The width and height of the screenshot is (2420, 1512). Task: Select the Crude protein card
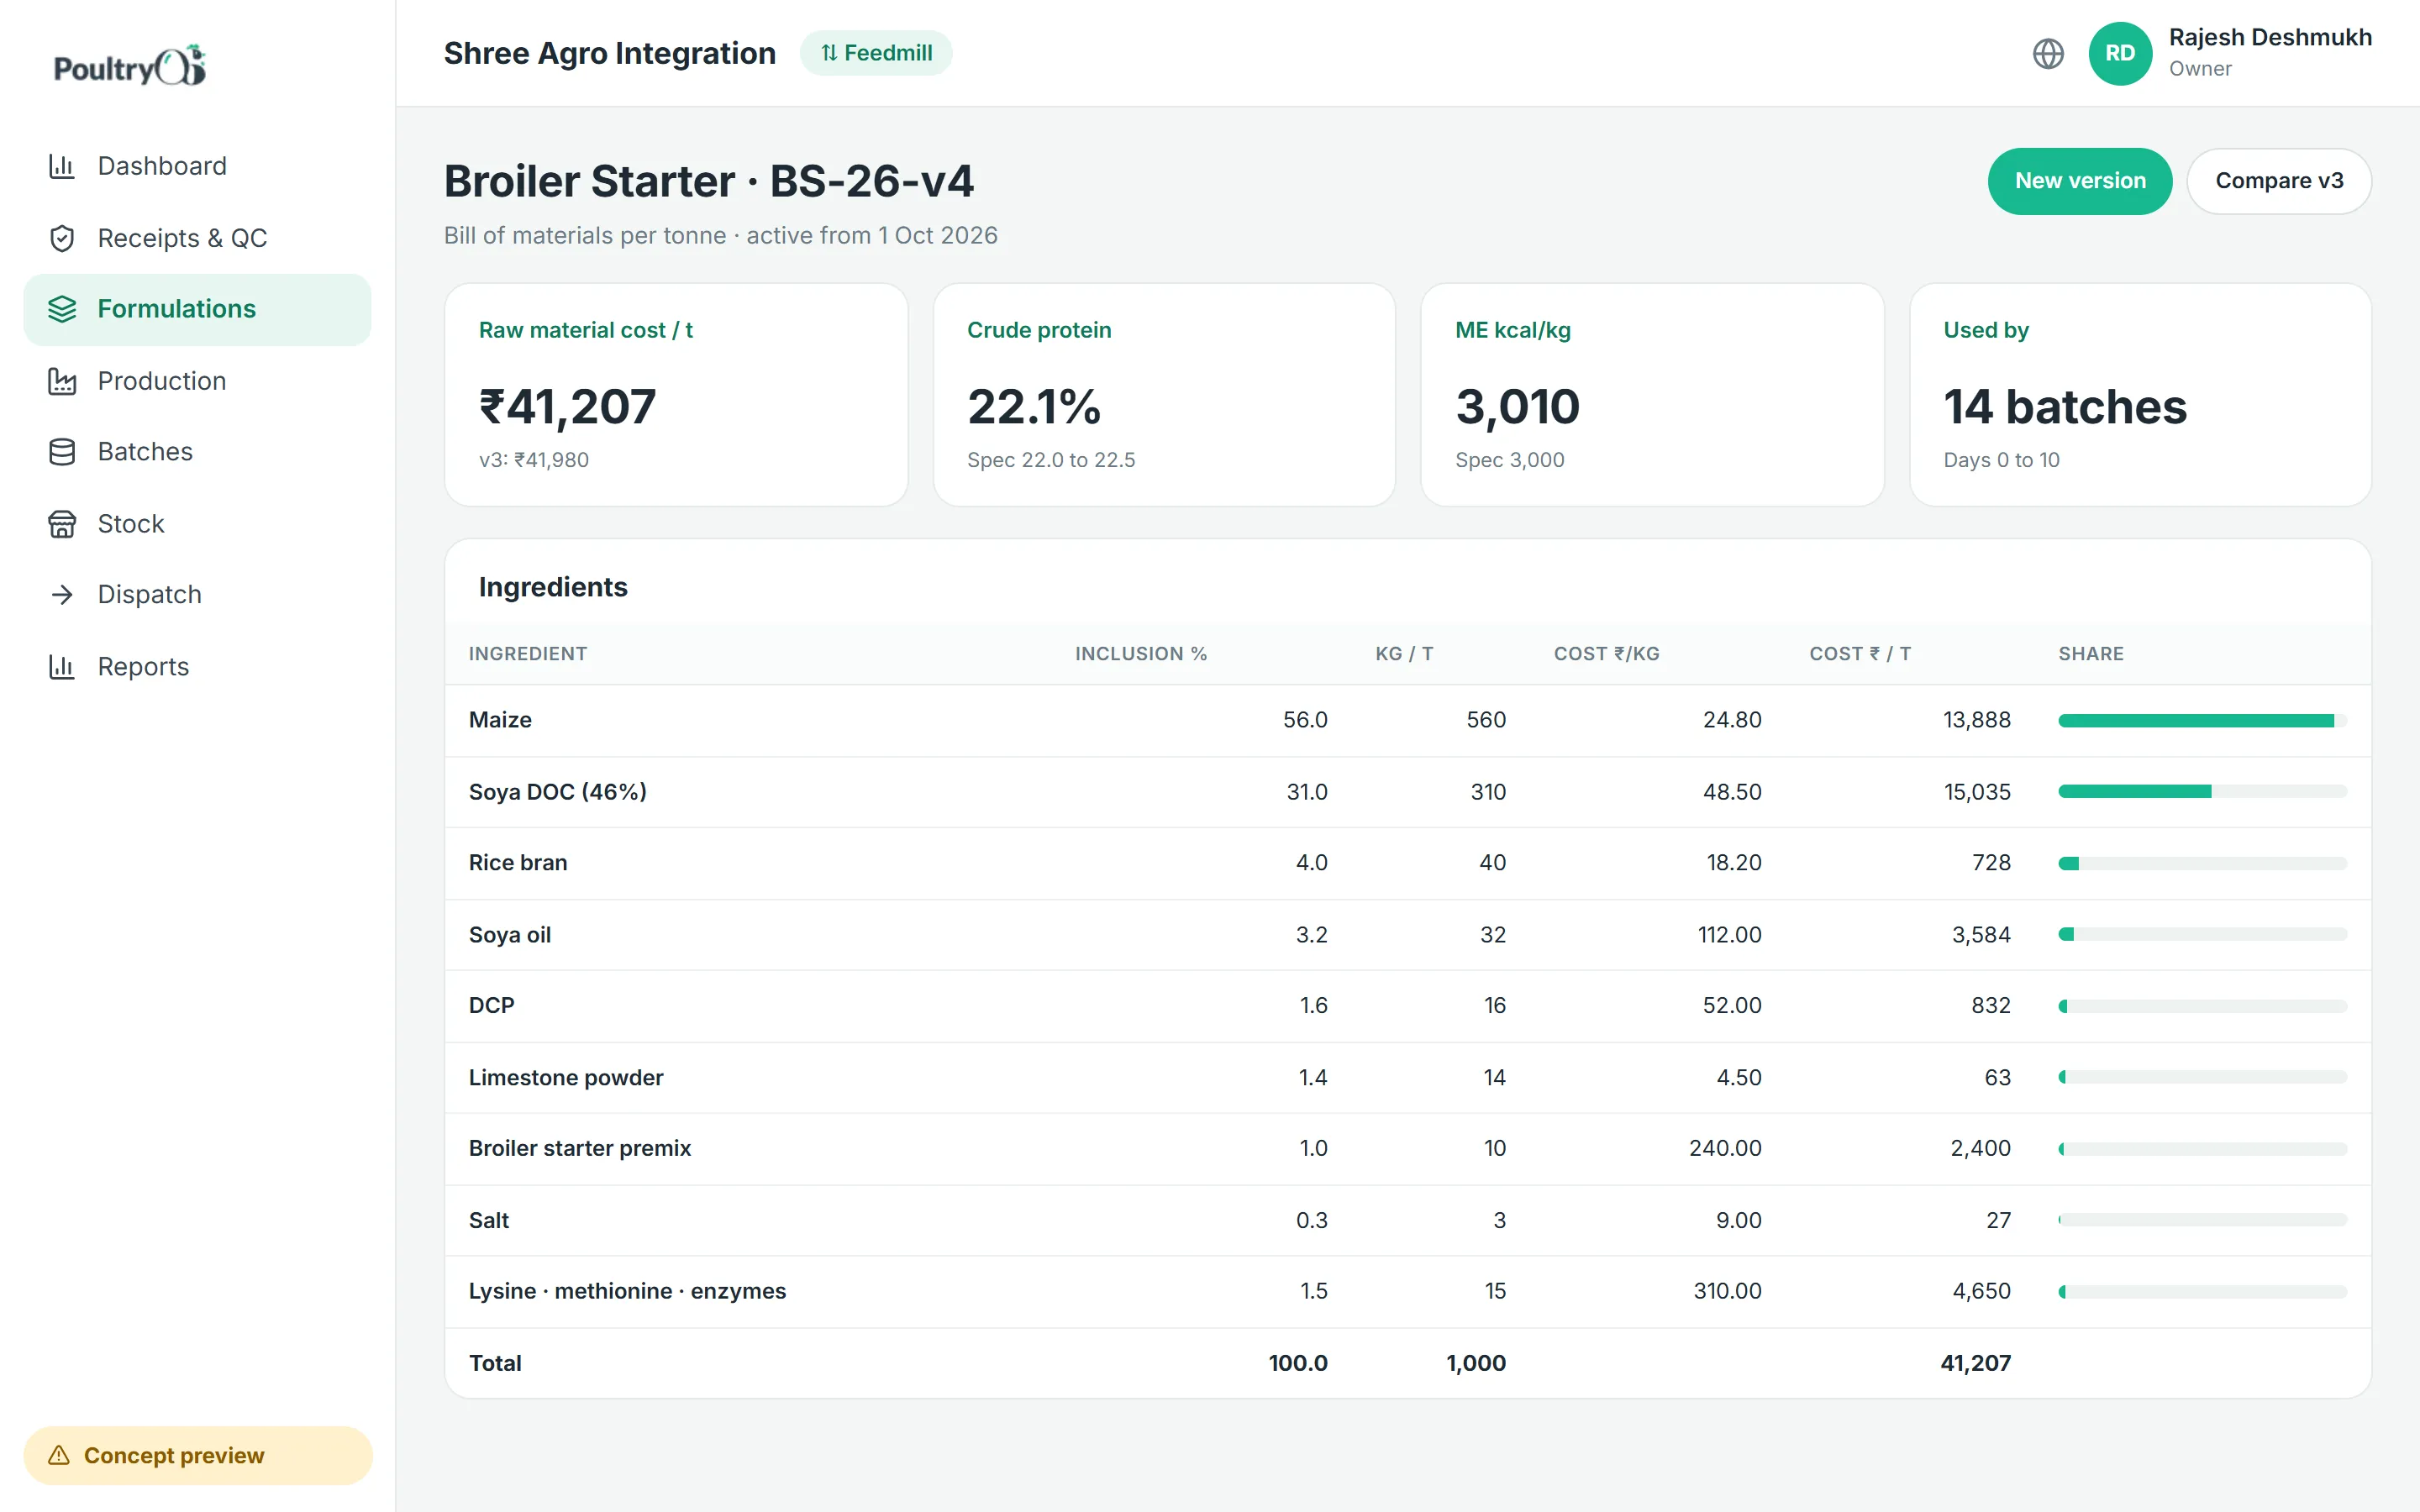tap(1164, 395)
